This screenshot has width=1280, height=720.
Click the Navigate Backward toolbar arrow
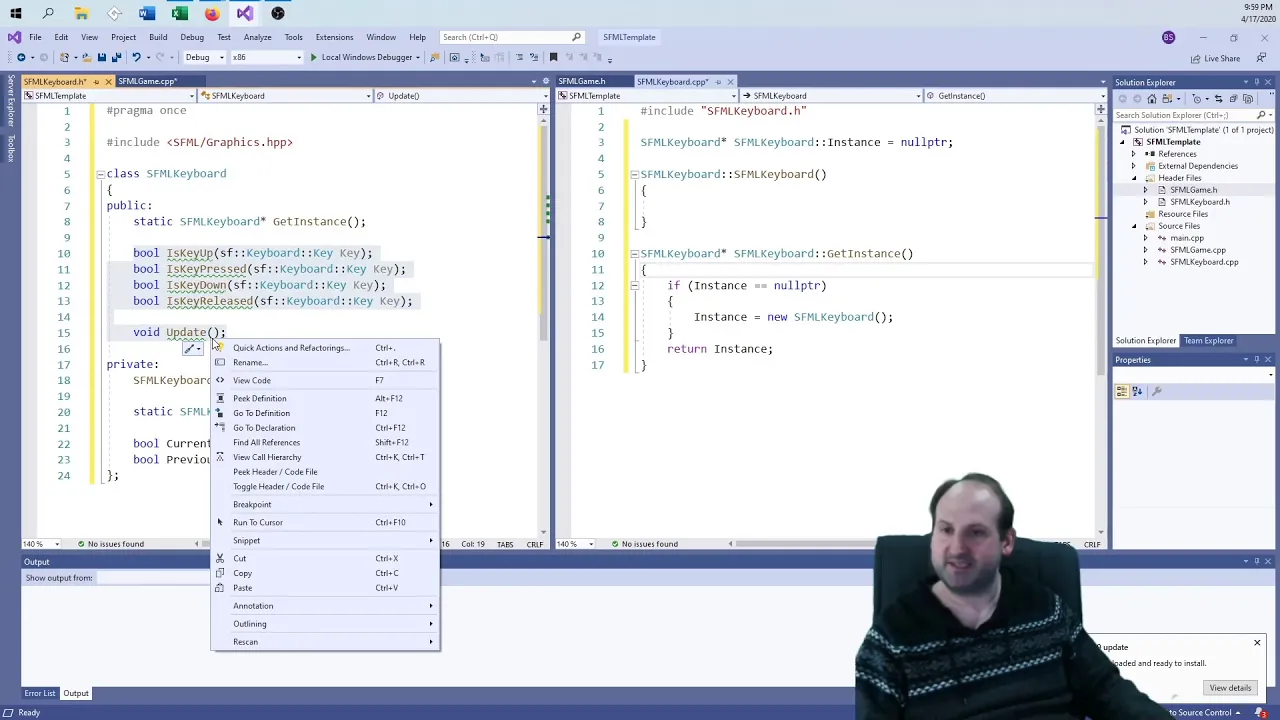(x=21, y=57)
